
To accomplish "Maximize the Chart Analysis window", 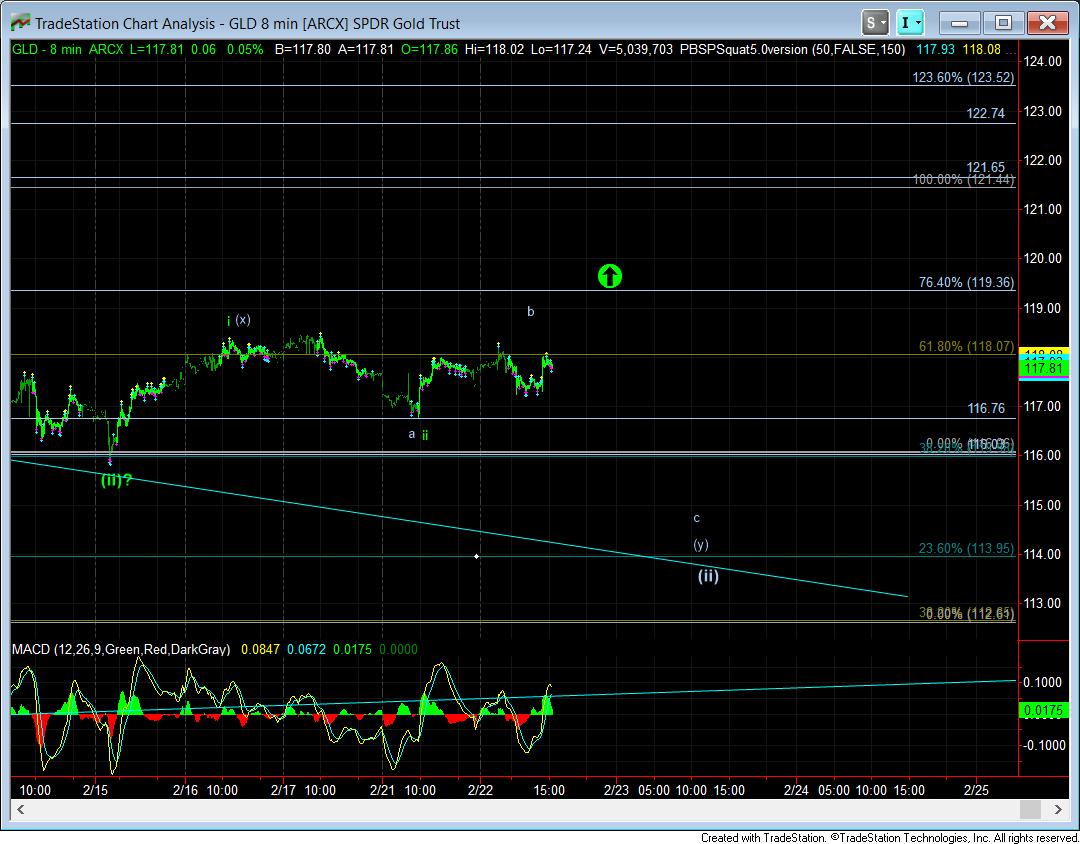I will tap(1004, 23).
